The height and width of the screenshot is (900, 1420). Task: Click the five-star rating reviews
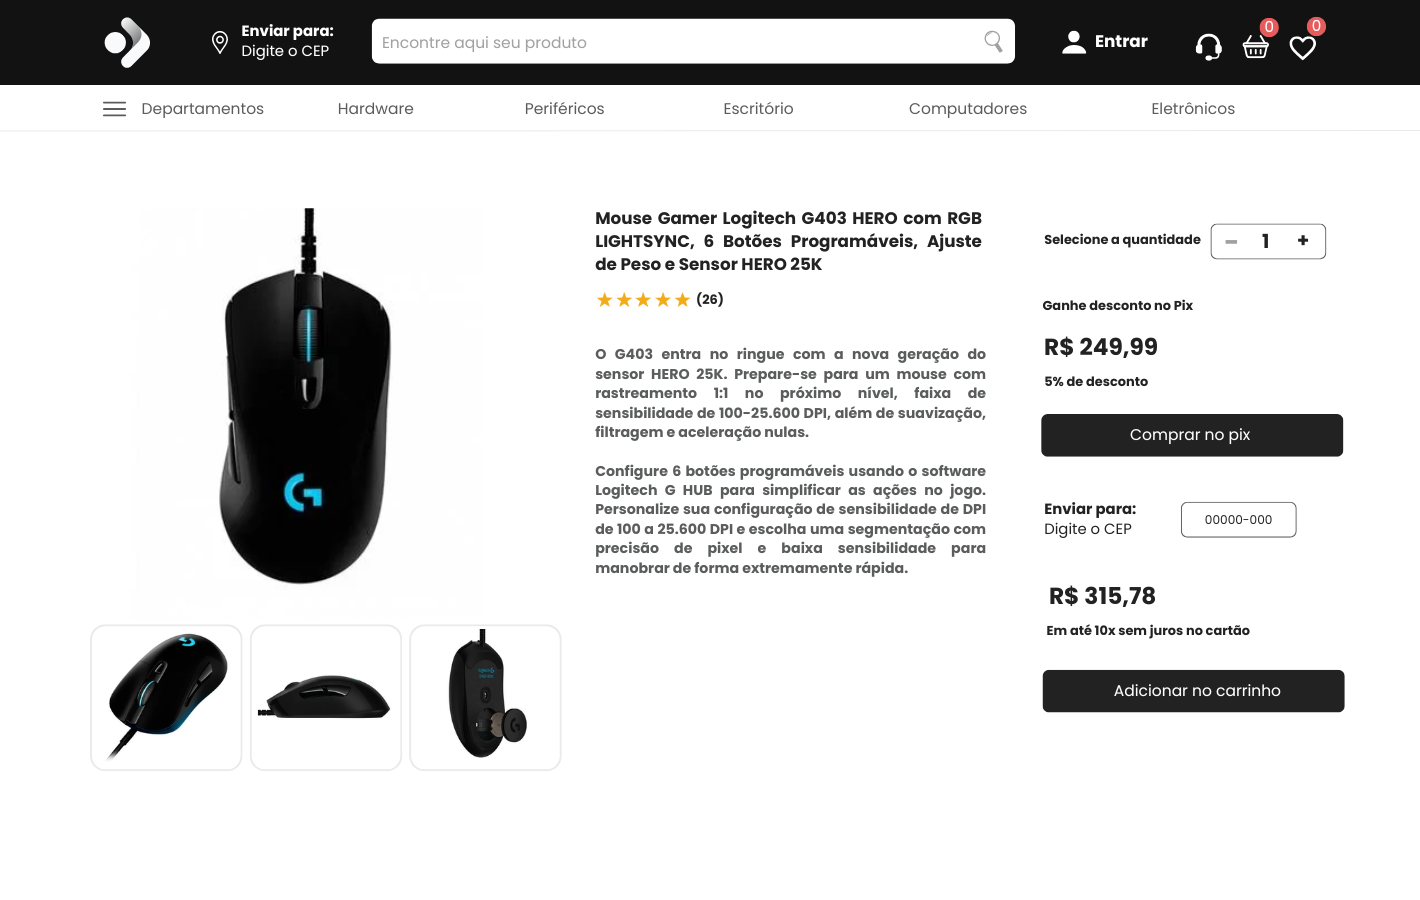pos(659,300)
